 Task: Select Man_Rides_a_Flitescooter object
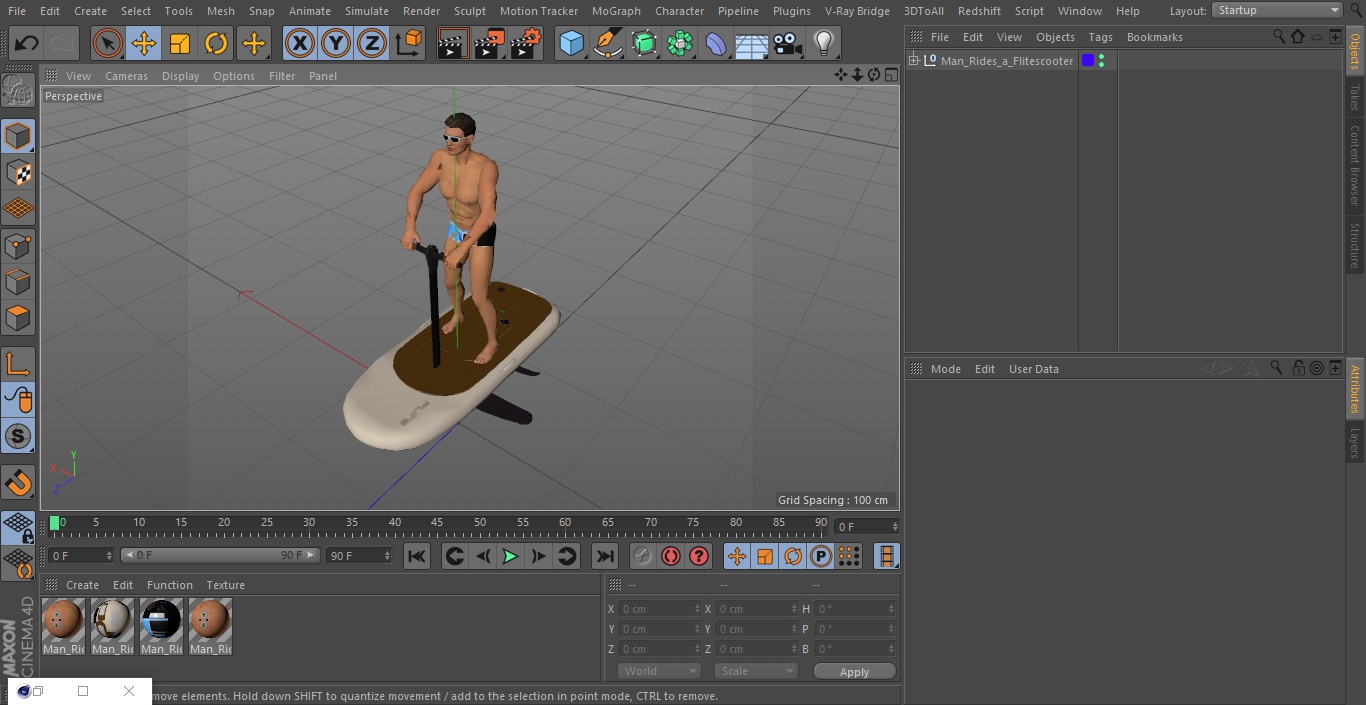pos(1006,61)
